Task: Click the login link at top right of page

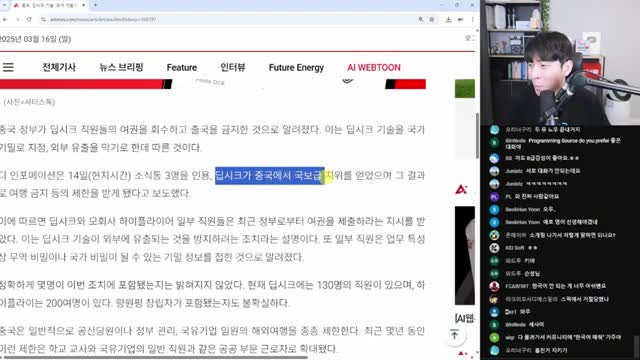Action: tap(470, 38)
